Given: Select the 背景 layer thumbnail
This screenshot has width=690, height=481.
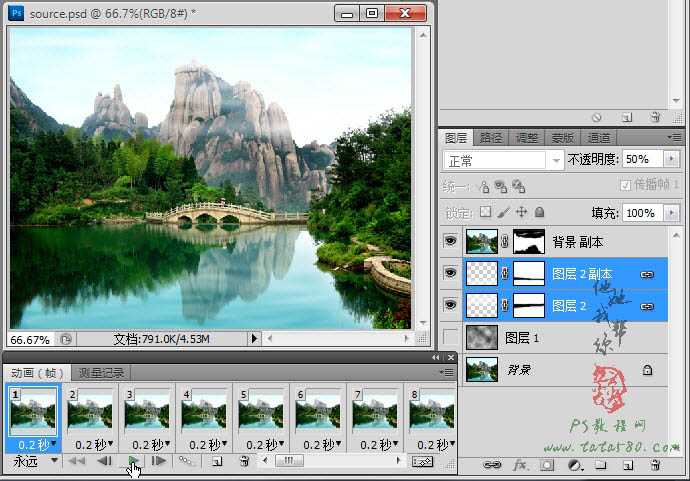Looking at the screenshot, I should (482, 370).
